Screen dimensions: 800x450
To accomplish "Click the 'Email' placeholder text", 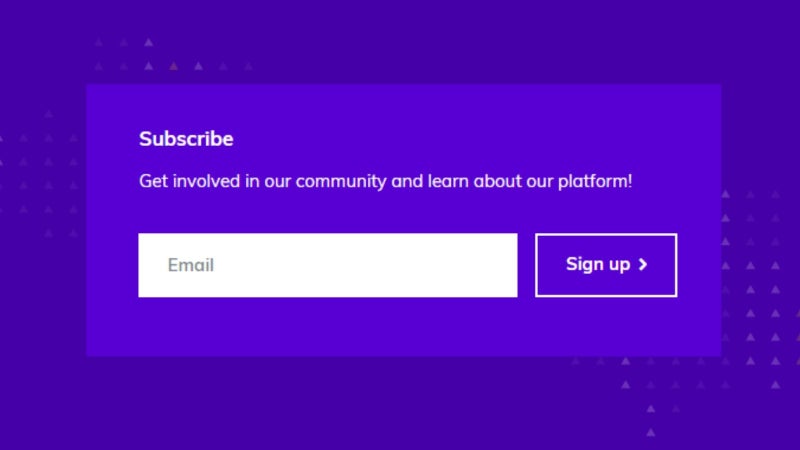I will (x=190, y=265).
